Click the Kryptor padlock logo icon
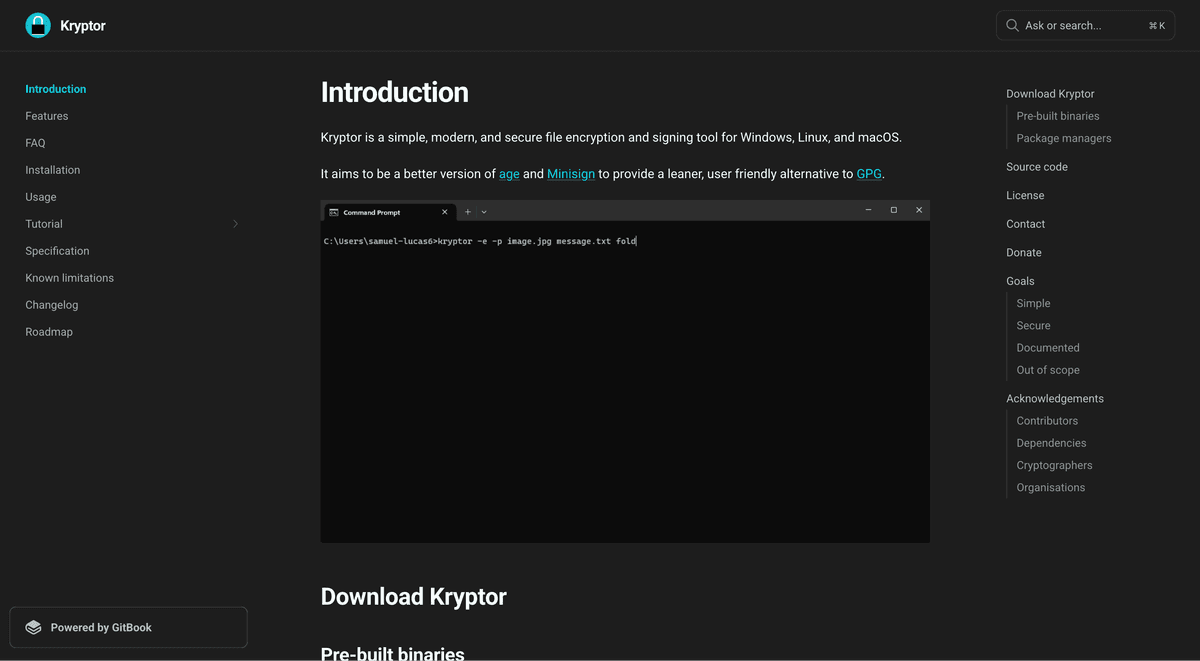 (38, 26)
